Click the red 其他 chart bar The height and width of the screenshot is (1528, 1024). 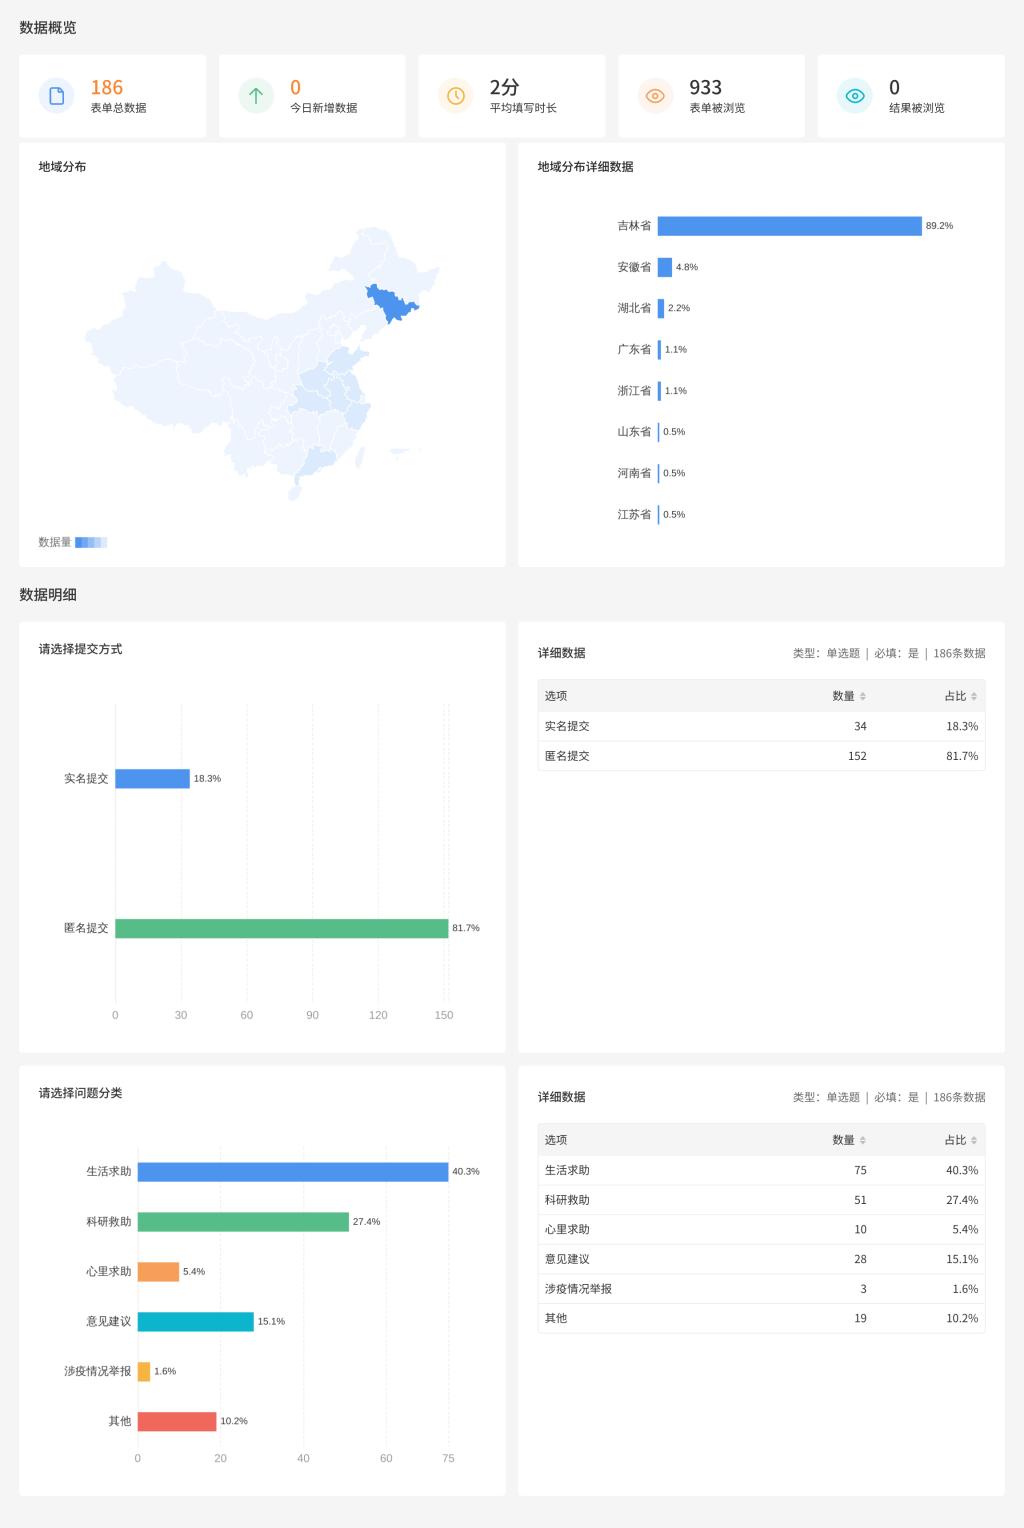[177, 1421]
